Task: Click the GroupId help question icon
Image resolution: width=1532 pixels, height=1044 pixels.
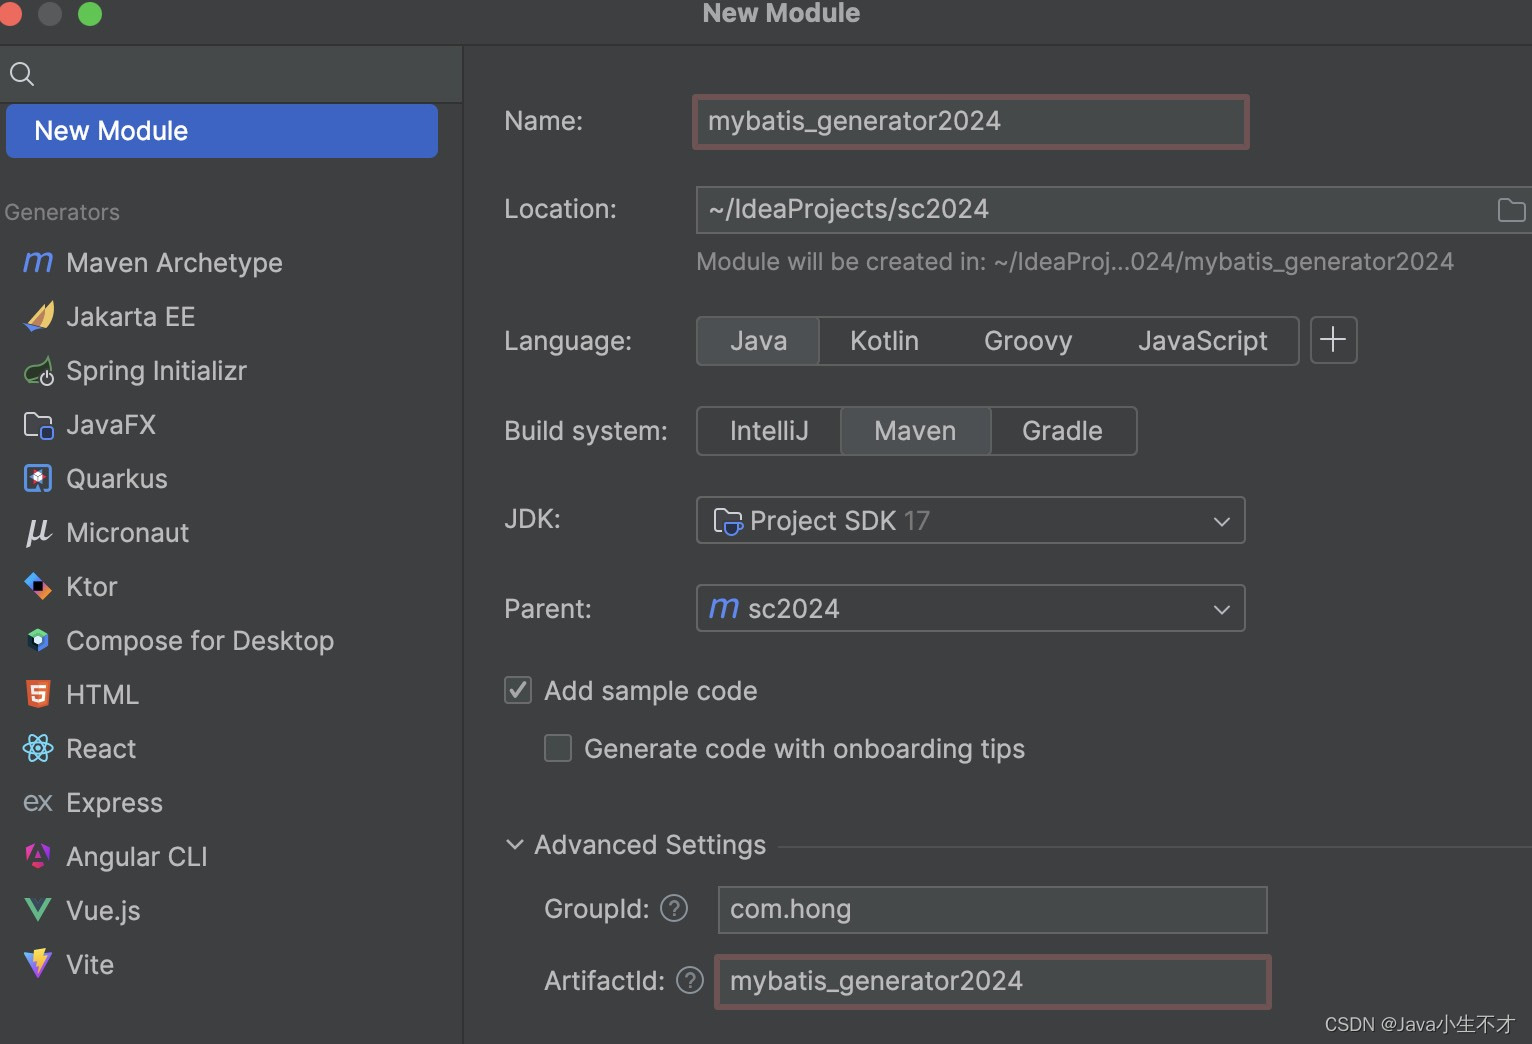Action: (x=675, y=908)
